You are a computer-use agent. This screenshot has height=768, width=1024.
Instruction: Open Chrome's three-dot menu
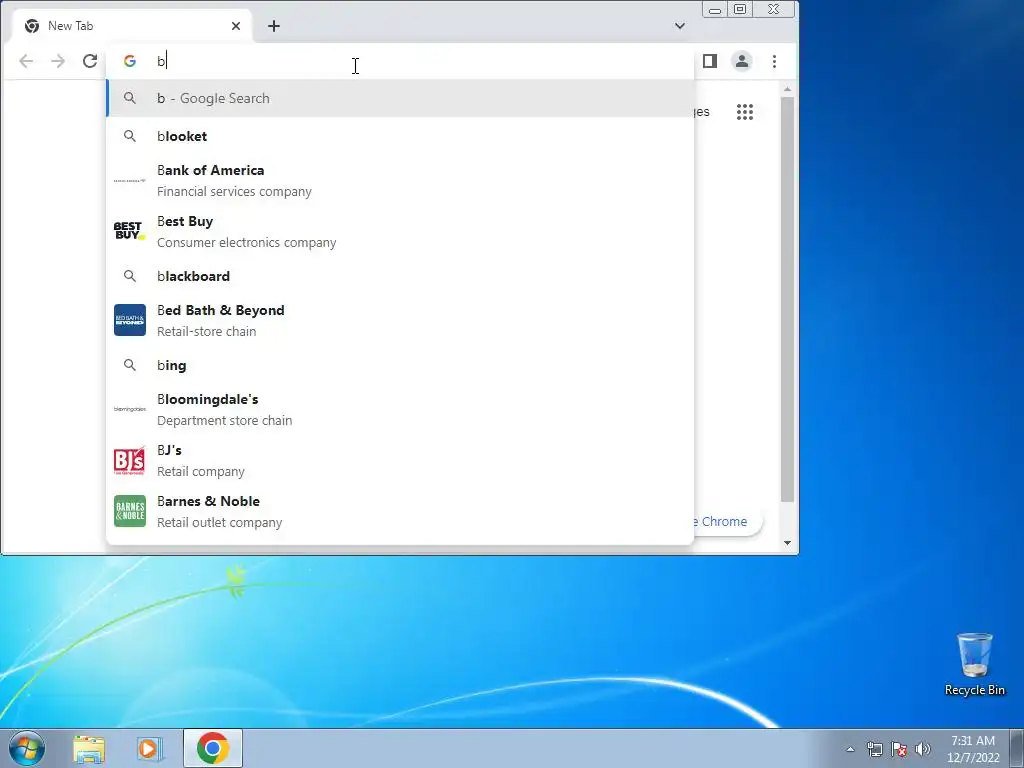(775, 61)
